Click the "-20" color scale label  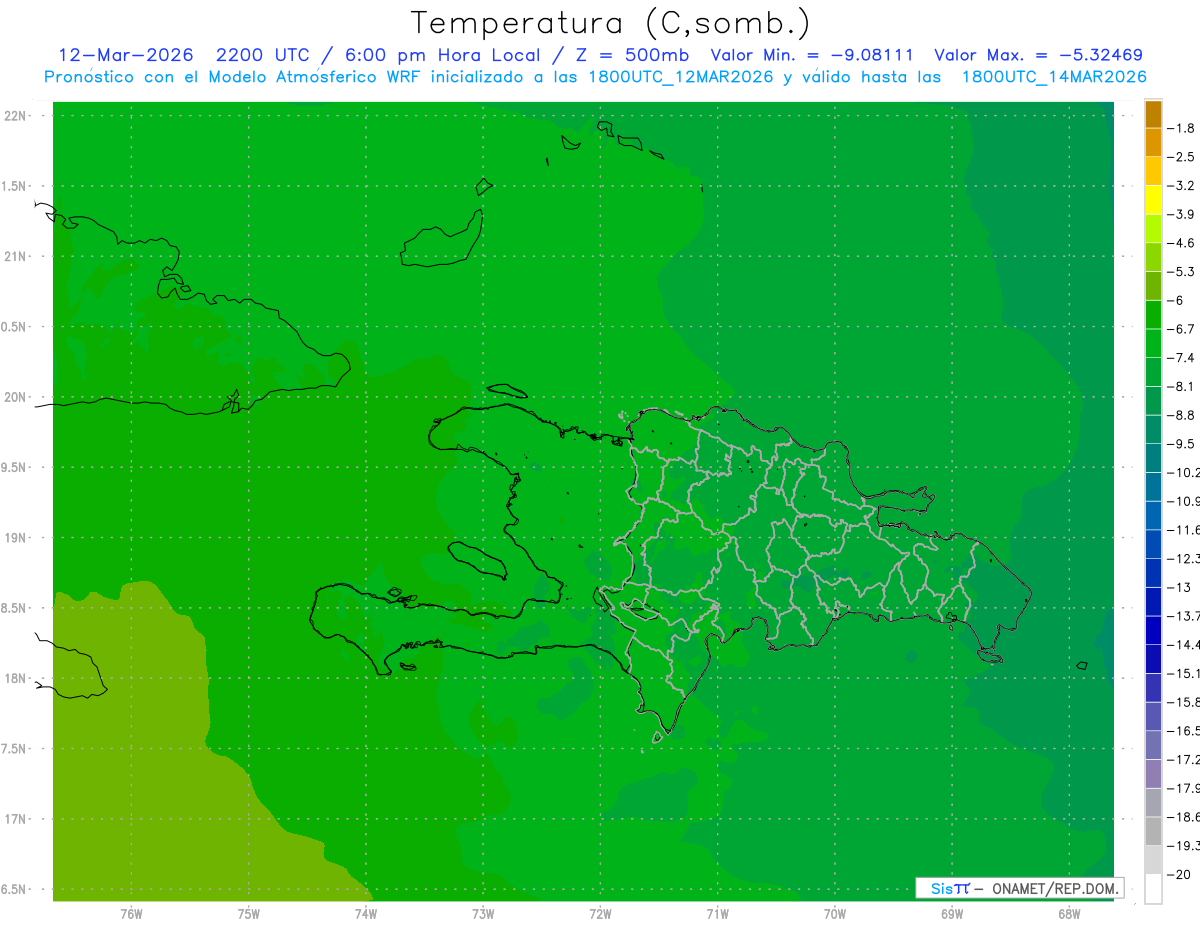1179,875
